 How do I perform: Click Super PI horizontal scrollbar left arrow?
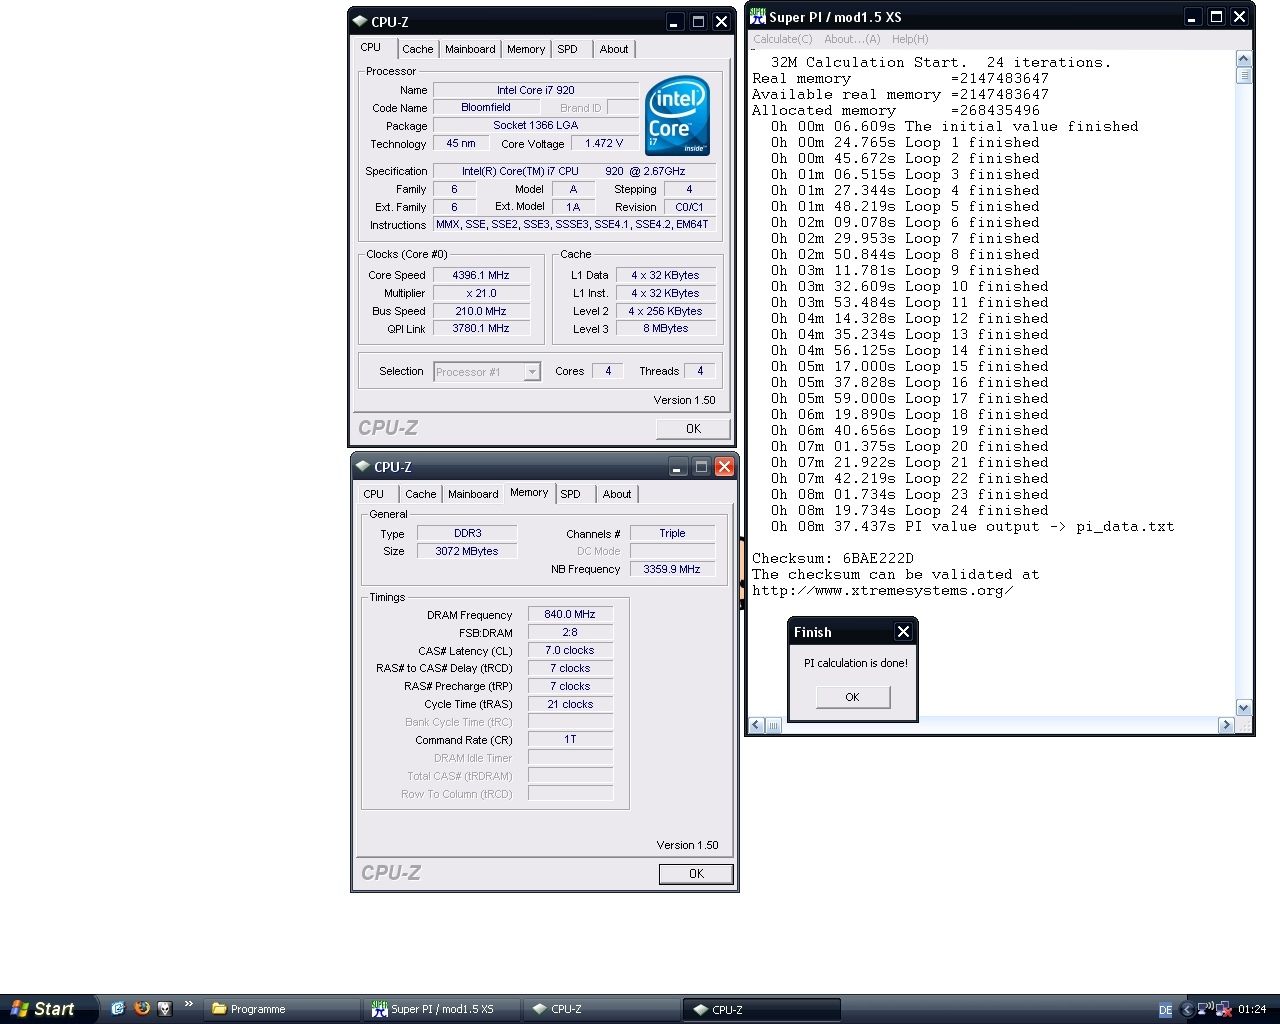pyautogui.click(x=757, y=725)
